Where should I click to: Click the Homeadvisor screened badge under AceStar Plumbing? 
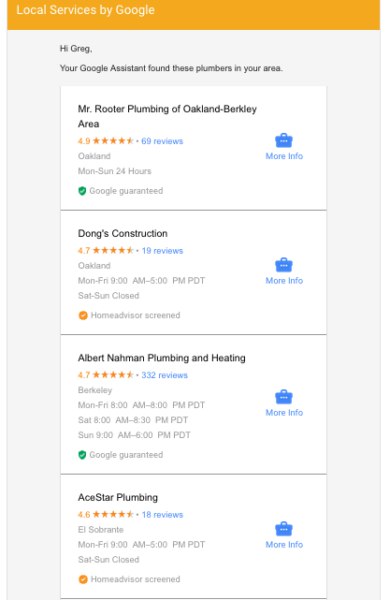(x=83, y=579)
